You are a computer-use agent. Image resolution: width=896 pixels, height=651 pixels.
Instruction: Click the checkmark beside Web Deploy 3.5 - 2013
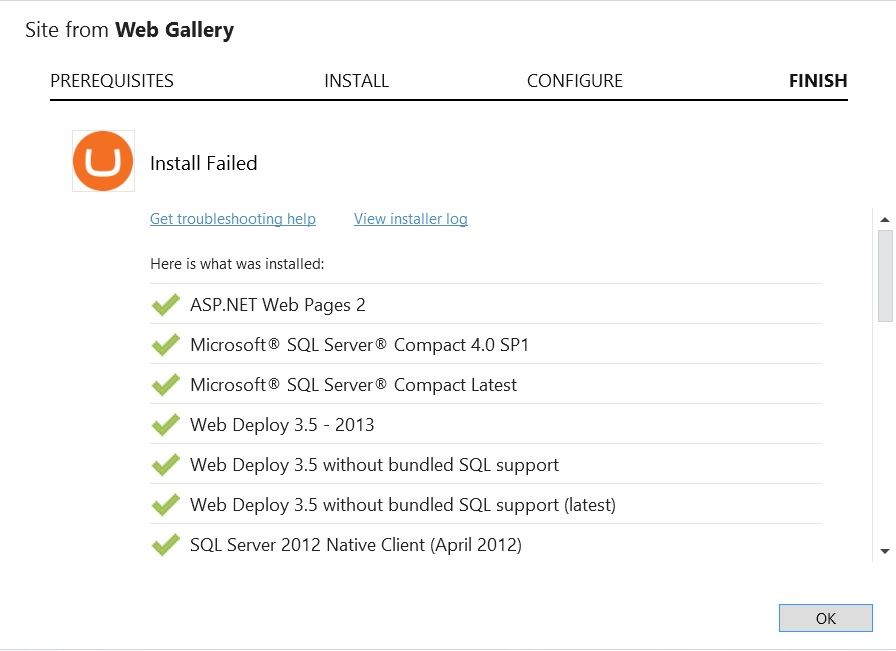166,425
